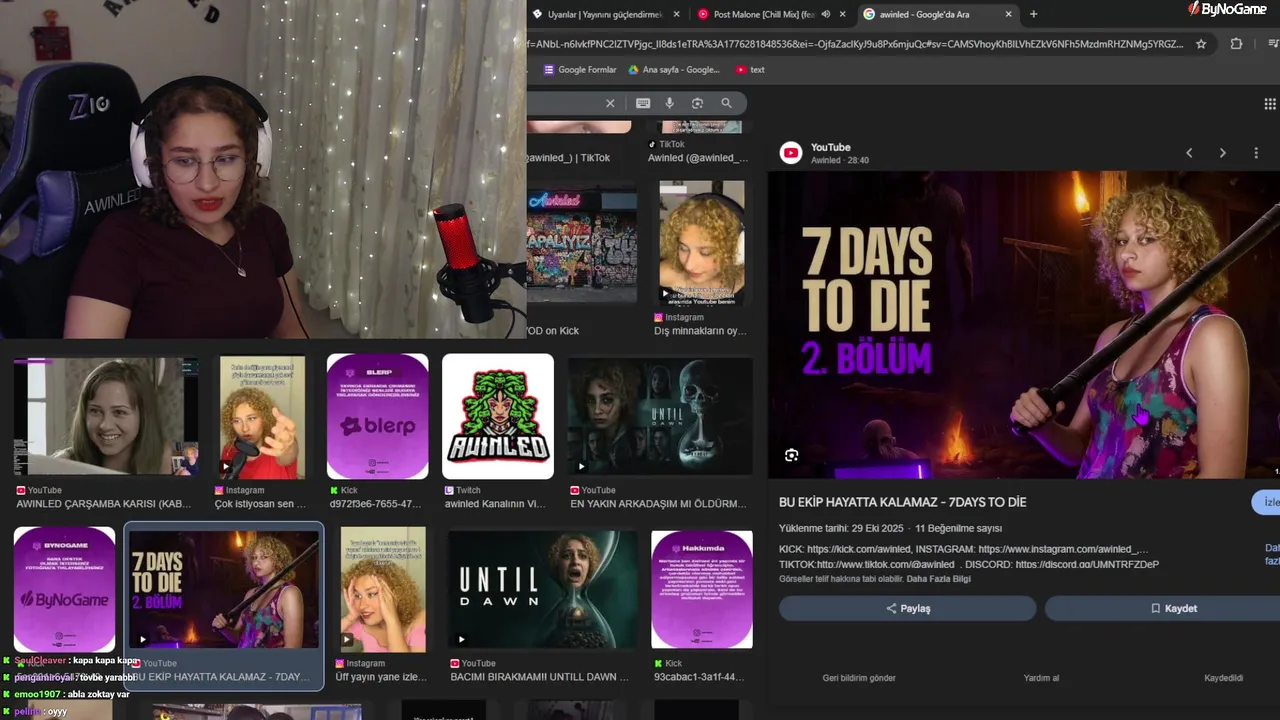Screen dimensions: 1280x720
Task: Open the Hakkımda Kick thumbnail
Action: pos(702,590)
